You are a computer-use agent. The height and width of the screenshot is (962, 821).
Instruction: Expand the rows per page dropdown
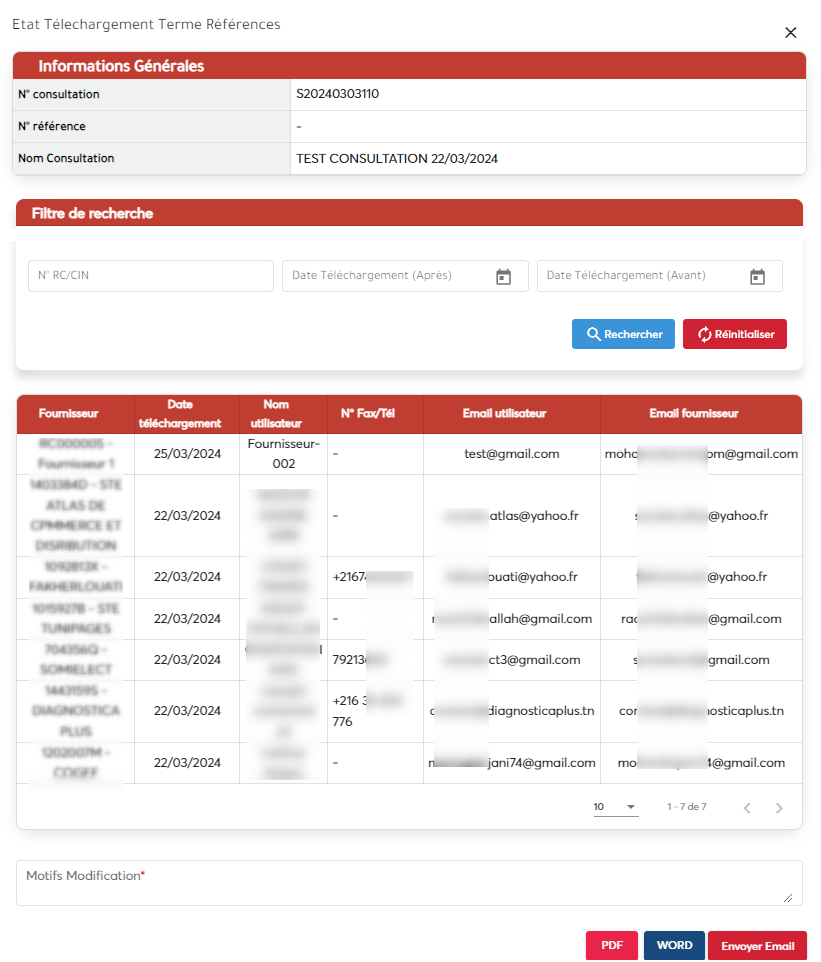coord(615,807)
